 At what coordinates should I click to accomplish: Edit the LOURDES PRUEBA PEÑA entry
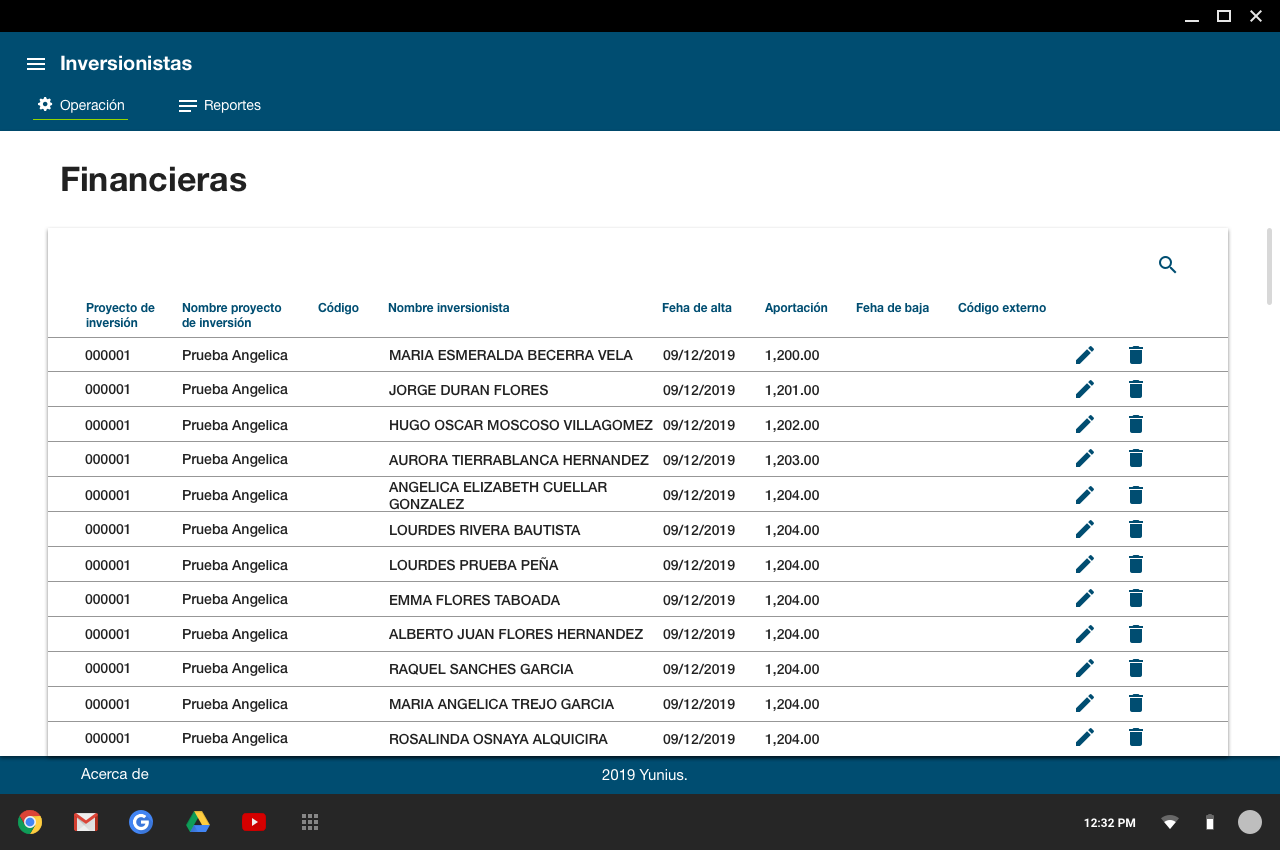1085,565
